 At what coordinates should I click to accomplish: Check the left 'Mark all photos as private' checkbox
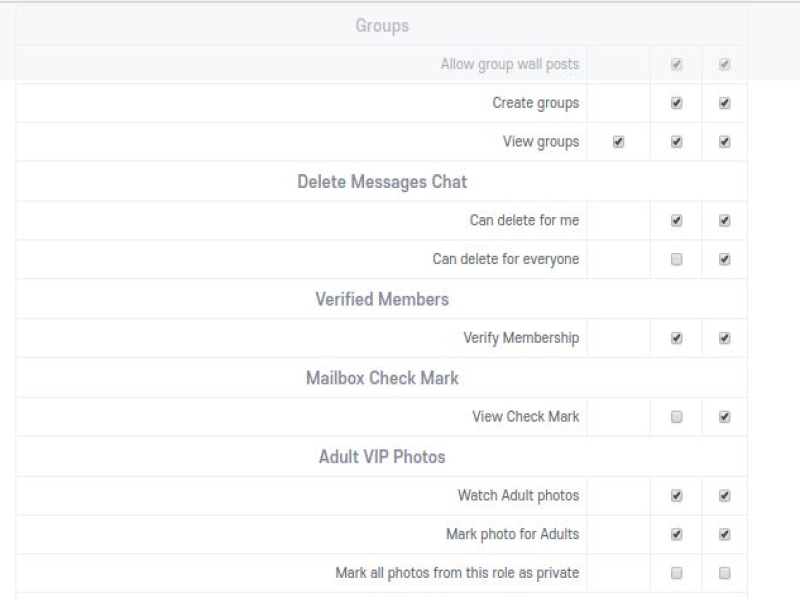pyautogui.click(x=677, y=573)
